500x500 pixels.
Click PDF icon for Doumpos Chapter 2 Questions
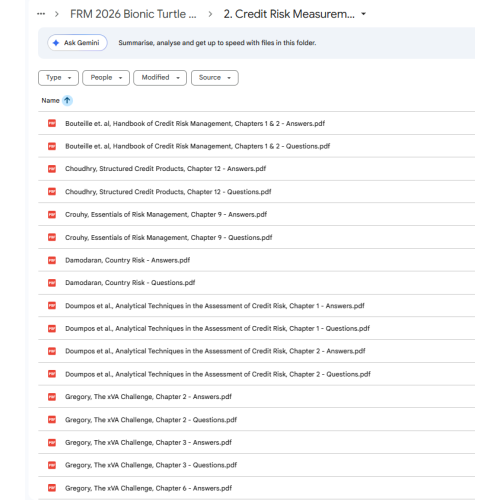pyautogui.click(x=52, y=374)
